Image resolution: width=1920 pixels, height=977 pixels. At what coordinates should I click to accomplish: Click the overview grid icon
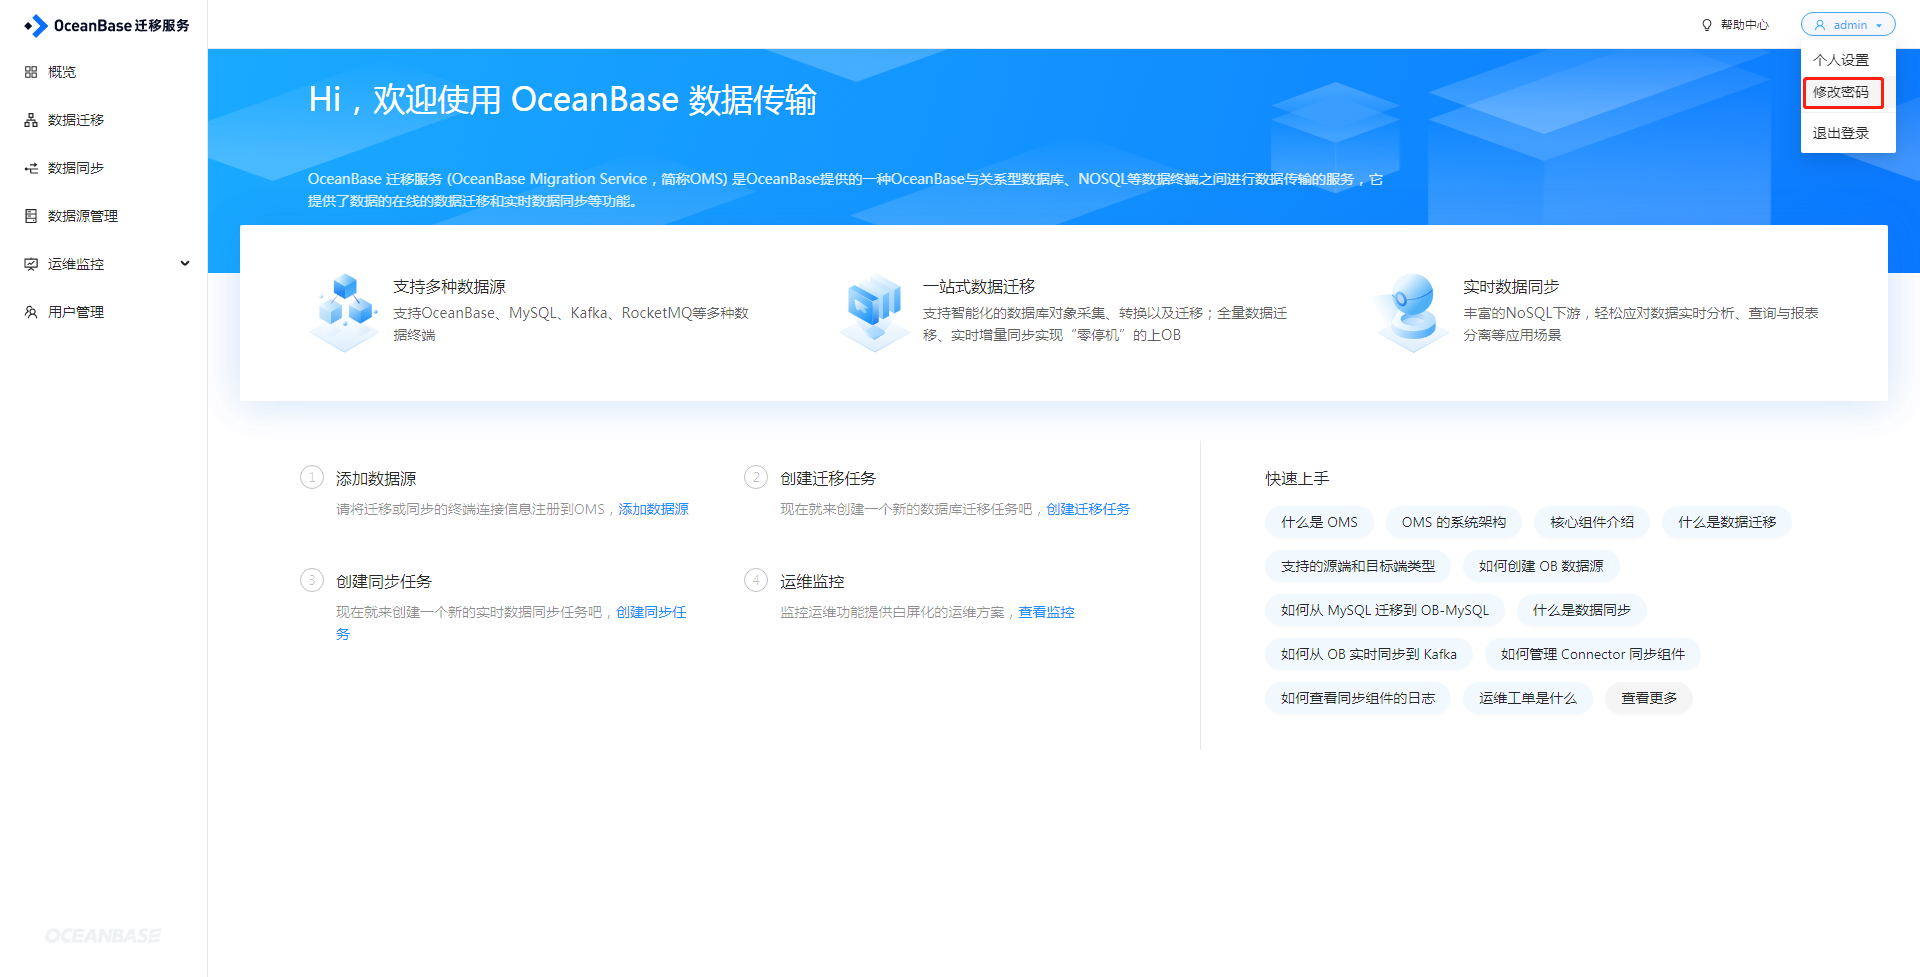point(31,72)
